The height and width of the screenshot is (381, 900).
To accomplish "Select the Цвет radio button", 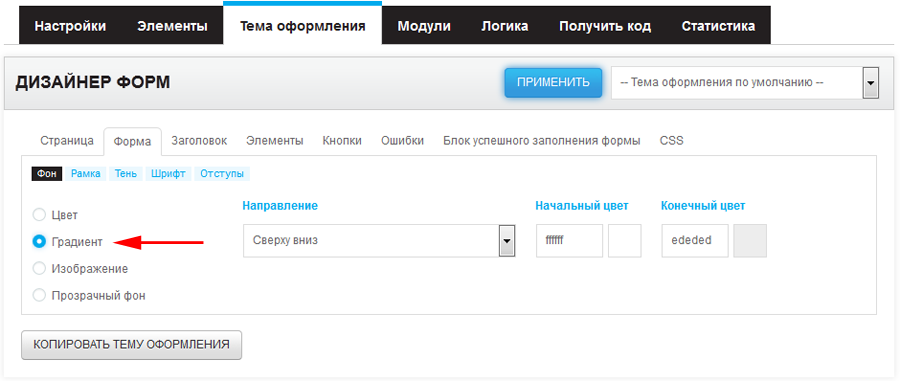I will [39, 215].
